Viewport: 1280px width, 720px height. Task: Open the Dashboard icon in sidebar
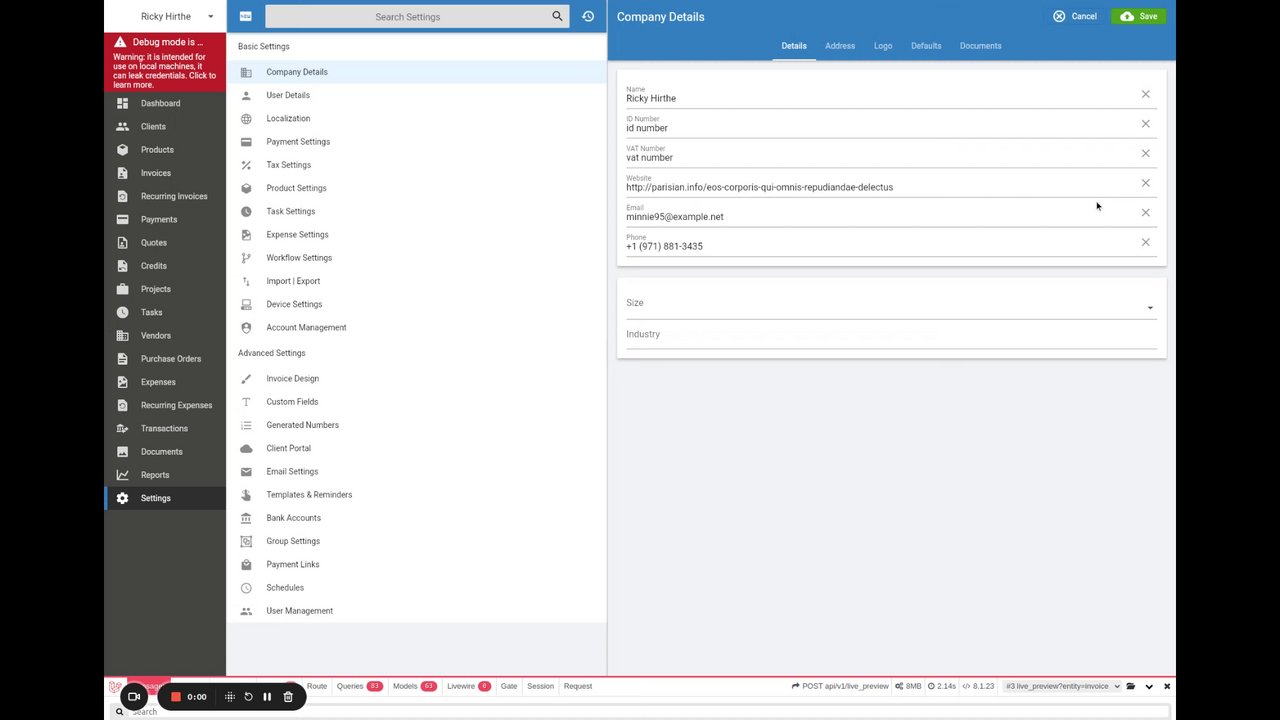(122, 103)
